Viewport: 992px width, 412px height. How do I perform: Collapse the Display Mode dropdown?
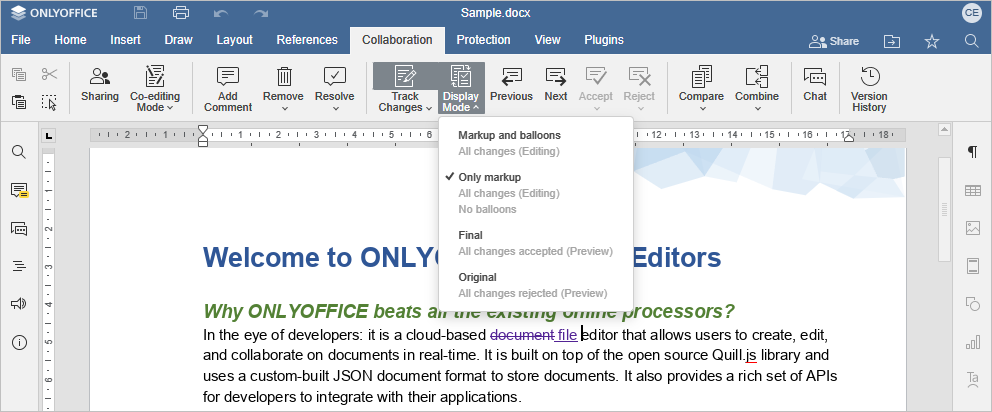point(461,89)
